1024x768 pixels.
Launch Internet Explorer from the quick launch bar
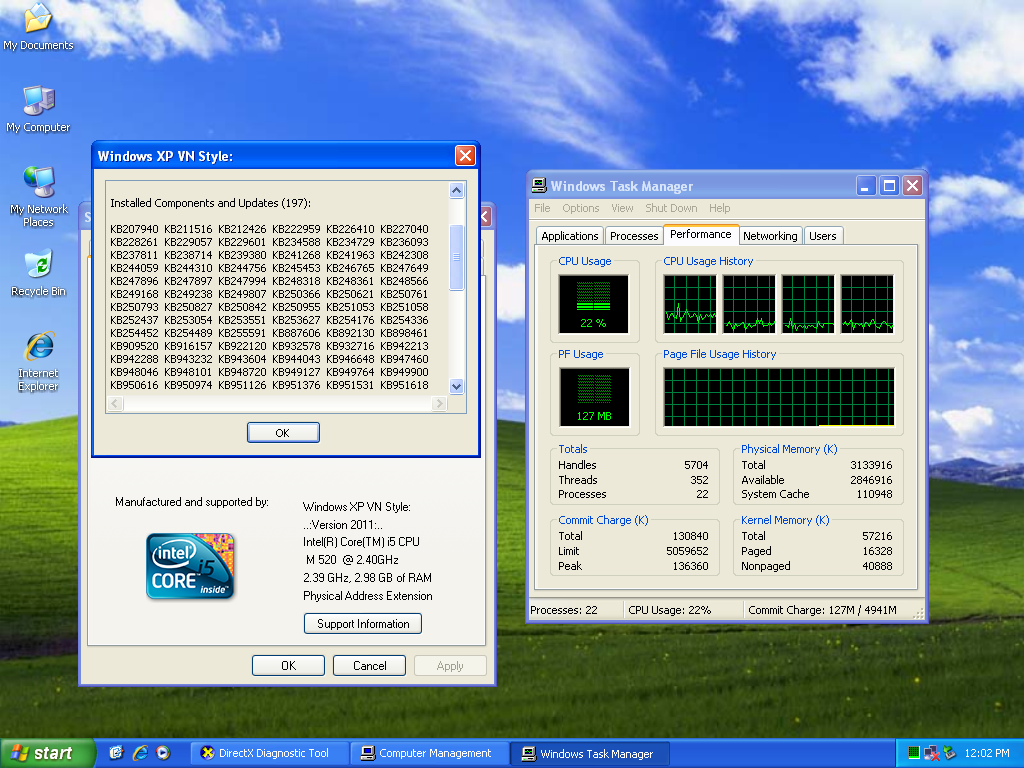point(140,753)
